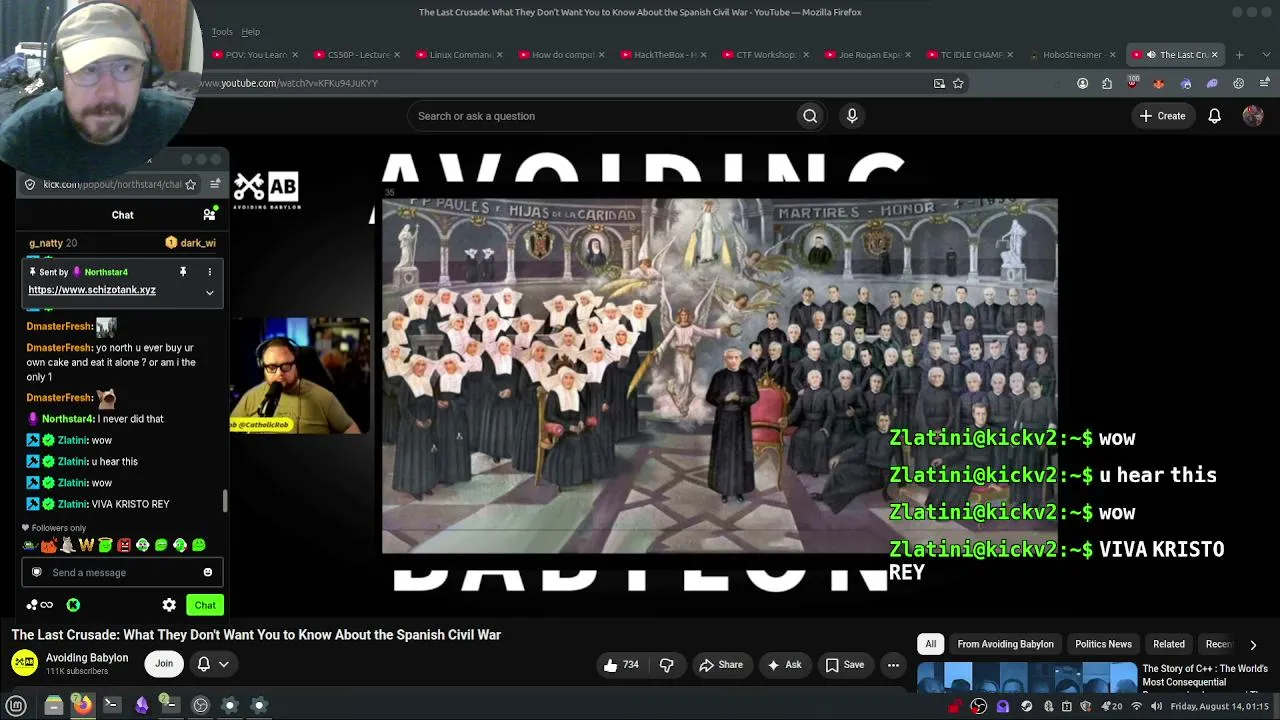This screenshot has height=720, width=1280.
Task: Mute the playing Last Crusade tab
Action: tap(1151, 55)
